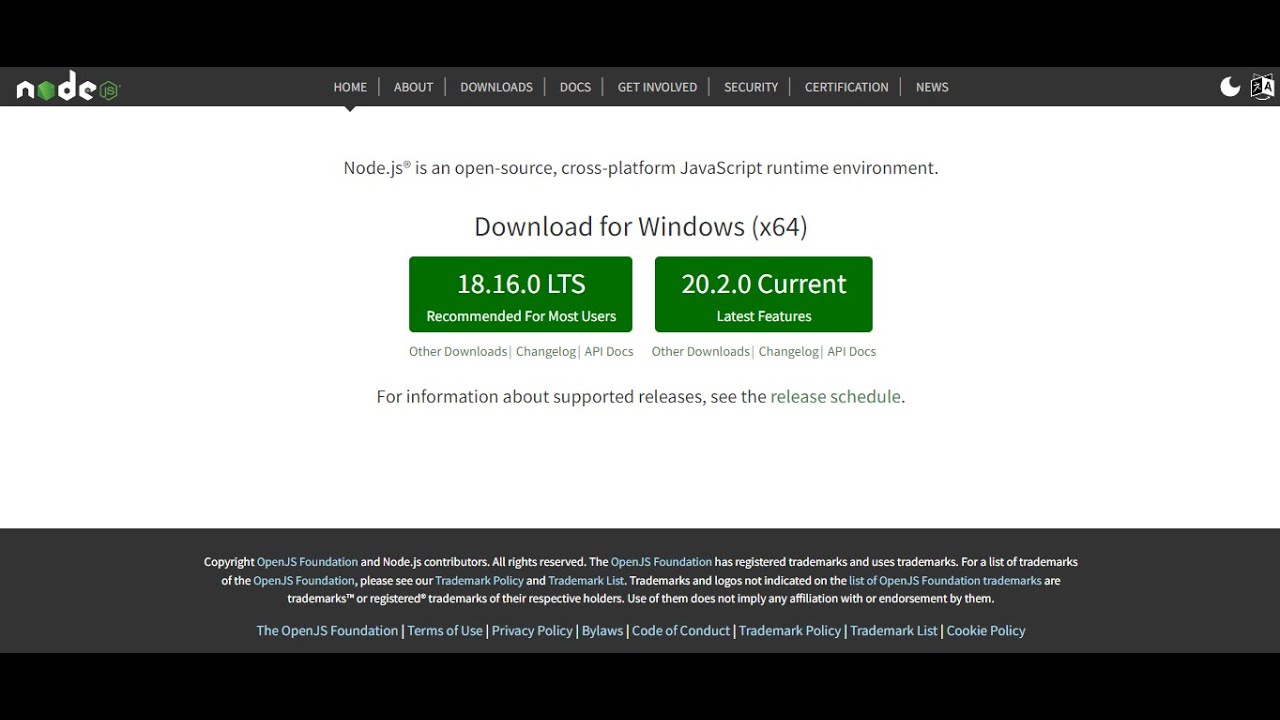Viewport: 1280px width, 720px height.
Task: Open the CERTIFICATION nav item
Action: 846,87
